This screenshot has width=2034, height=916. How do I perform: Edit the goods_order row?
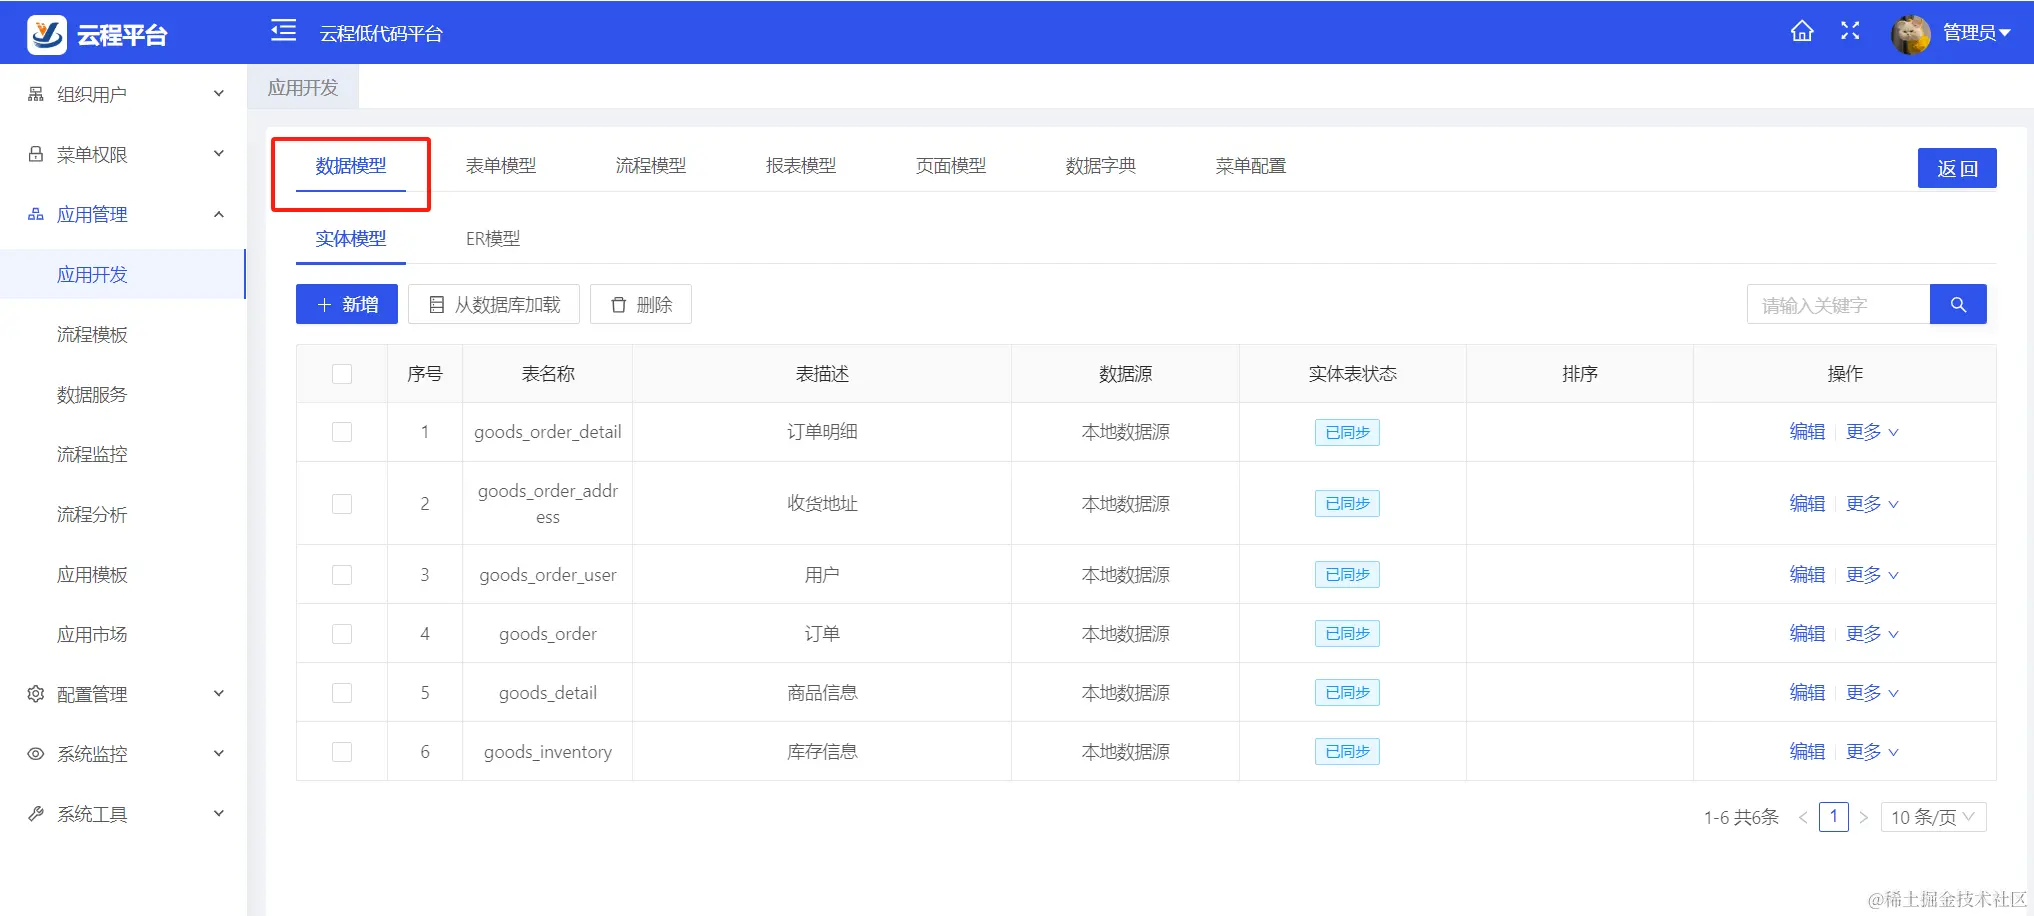click(1807, 634)
